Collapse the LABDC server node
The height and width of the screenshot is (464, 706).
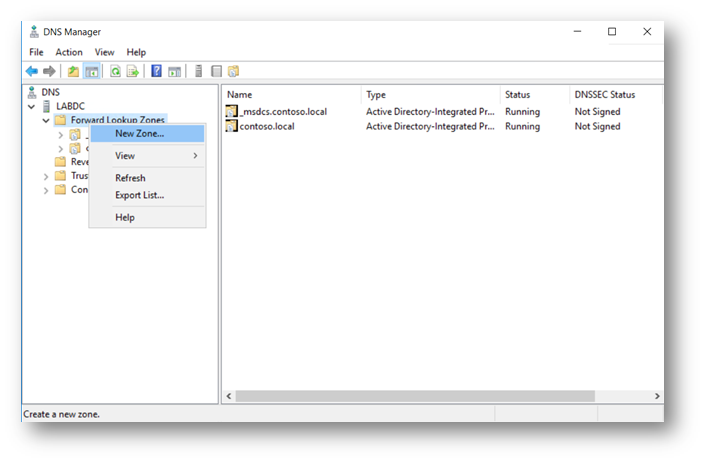[31, 106]
